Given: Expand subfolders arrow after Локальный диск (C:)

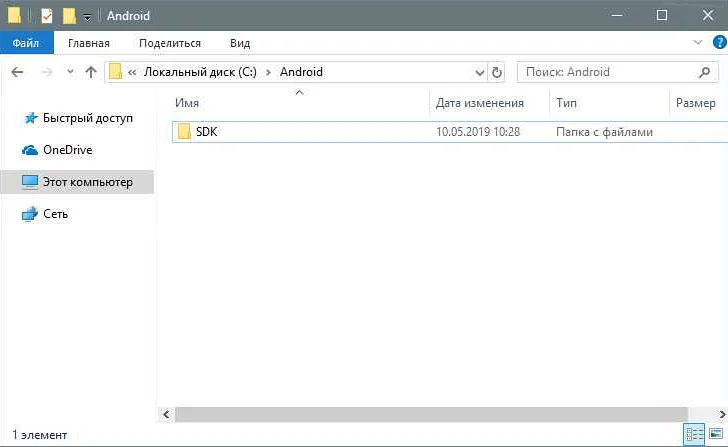Looking at the screenshot, I should tap(268, 72).
